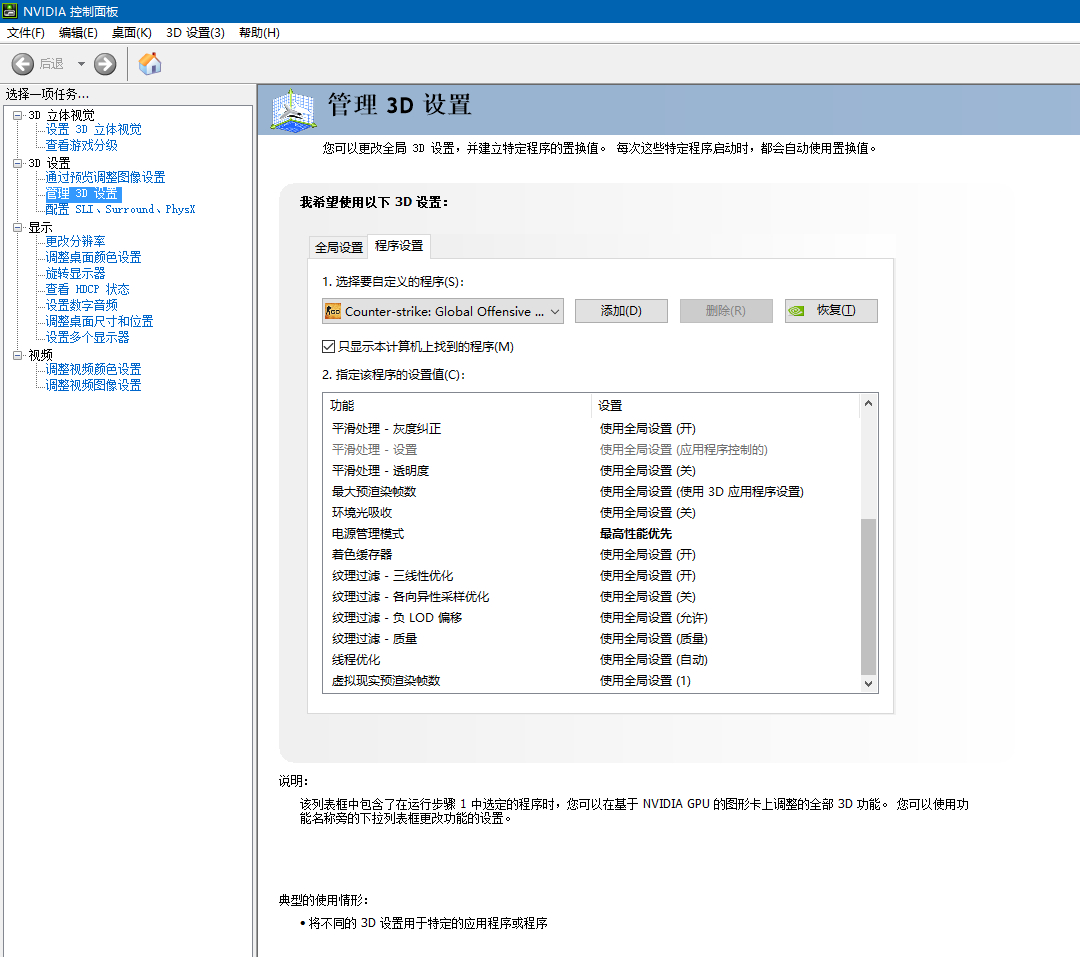Select the 虚拟现实预渲染帧数 row

click(592, 681)
